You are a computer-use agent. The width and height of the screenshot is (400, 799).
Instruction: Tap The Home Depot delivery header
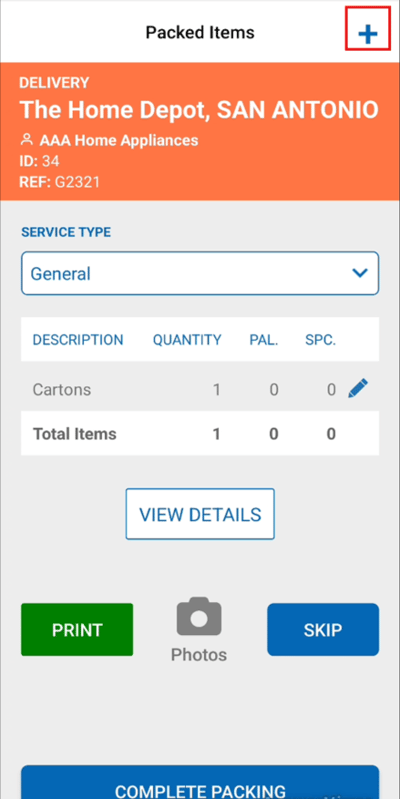click(x=199, y=109)
